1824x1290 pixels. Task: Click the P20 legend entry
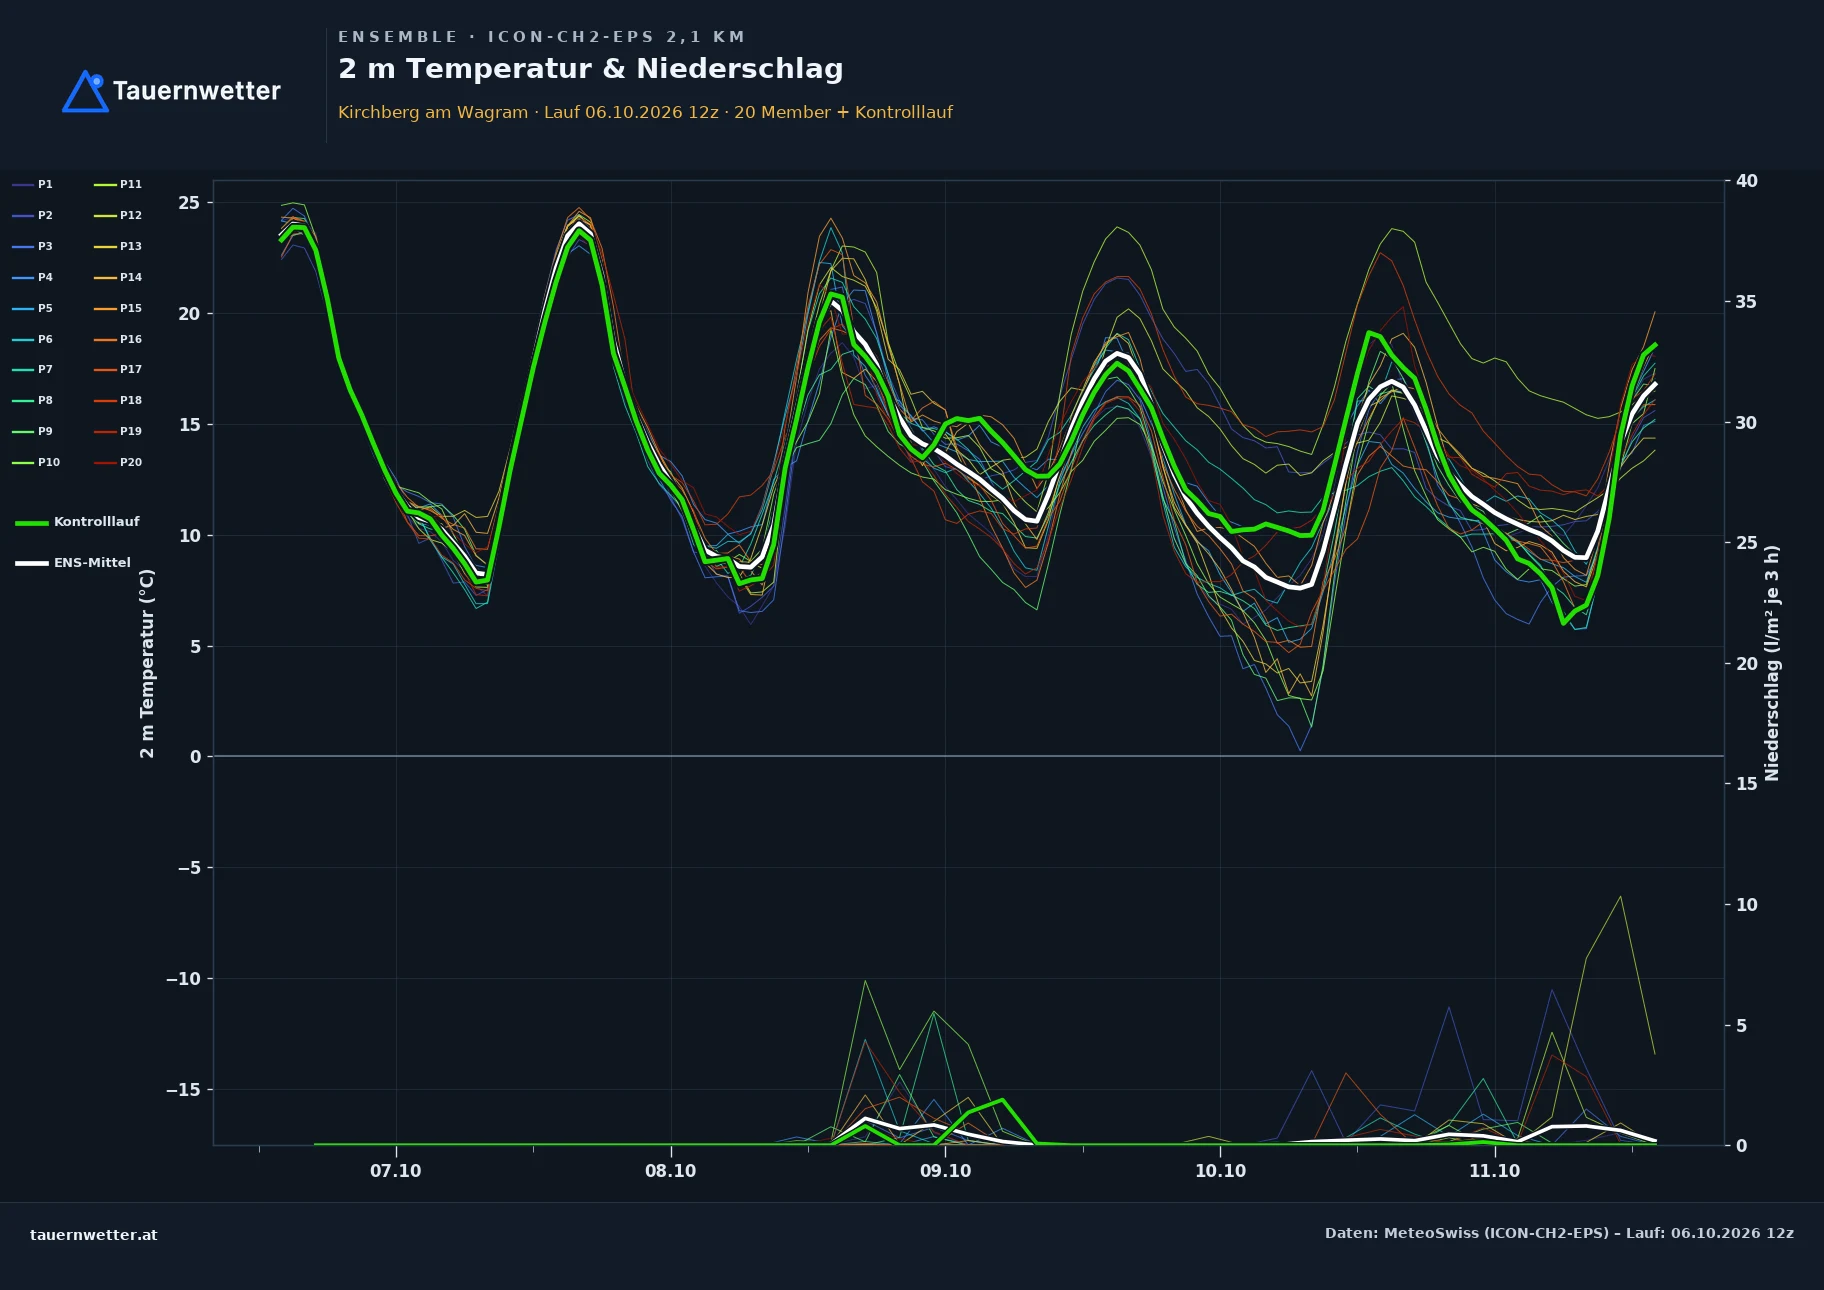(x=118, y=462)
